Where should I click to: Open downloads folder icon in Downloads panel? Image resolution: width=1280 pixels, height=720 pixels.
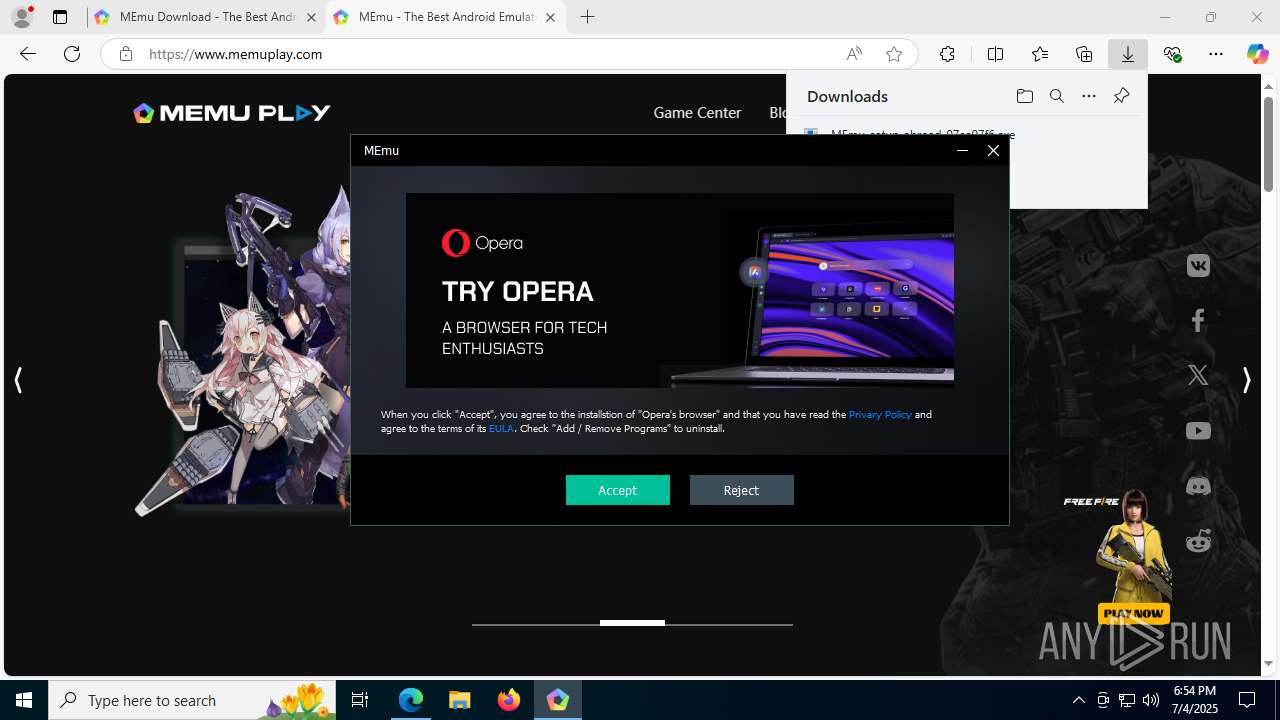click(1024, 96)
